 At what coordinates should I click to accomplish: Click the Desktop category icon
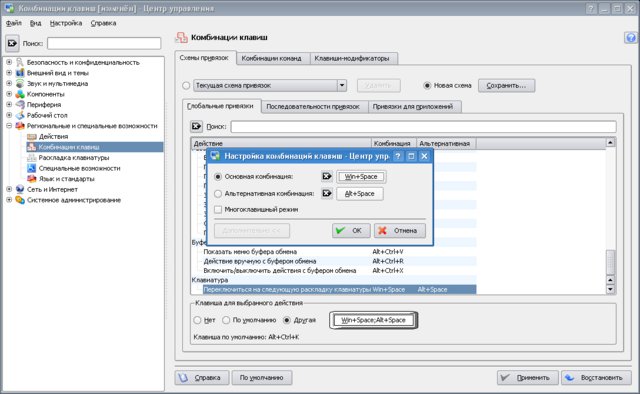click(x=20, y=115)
